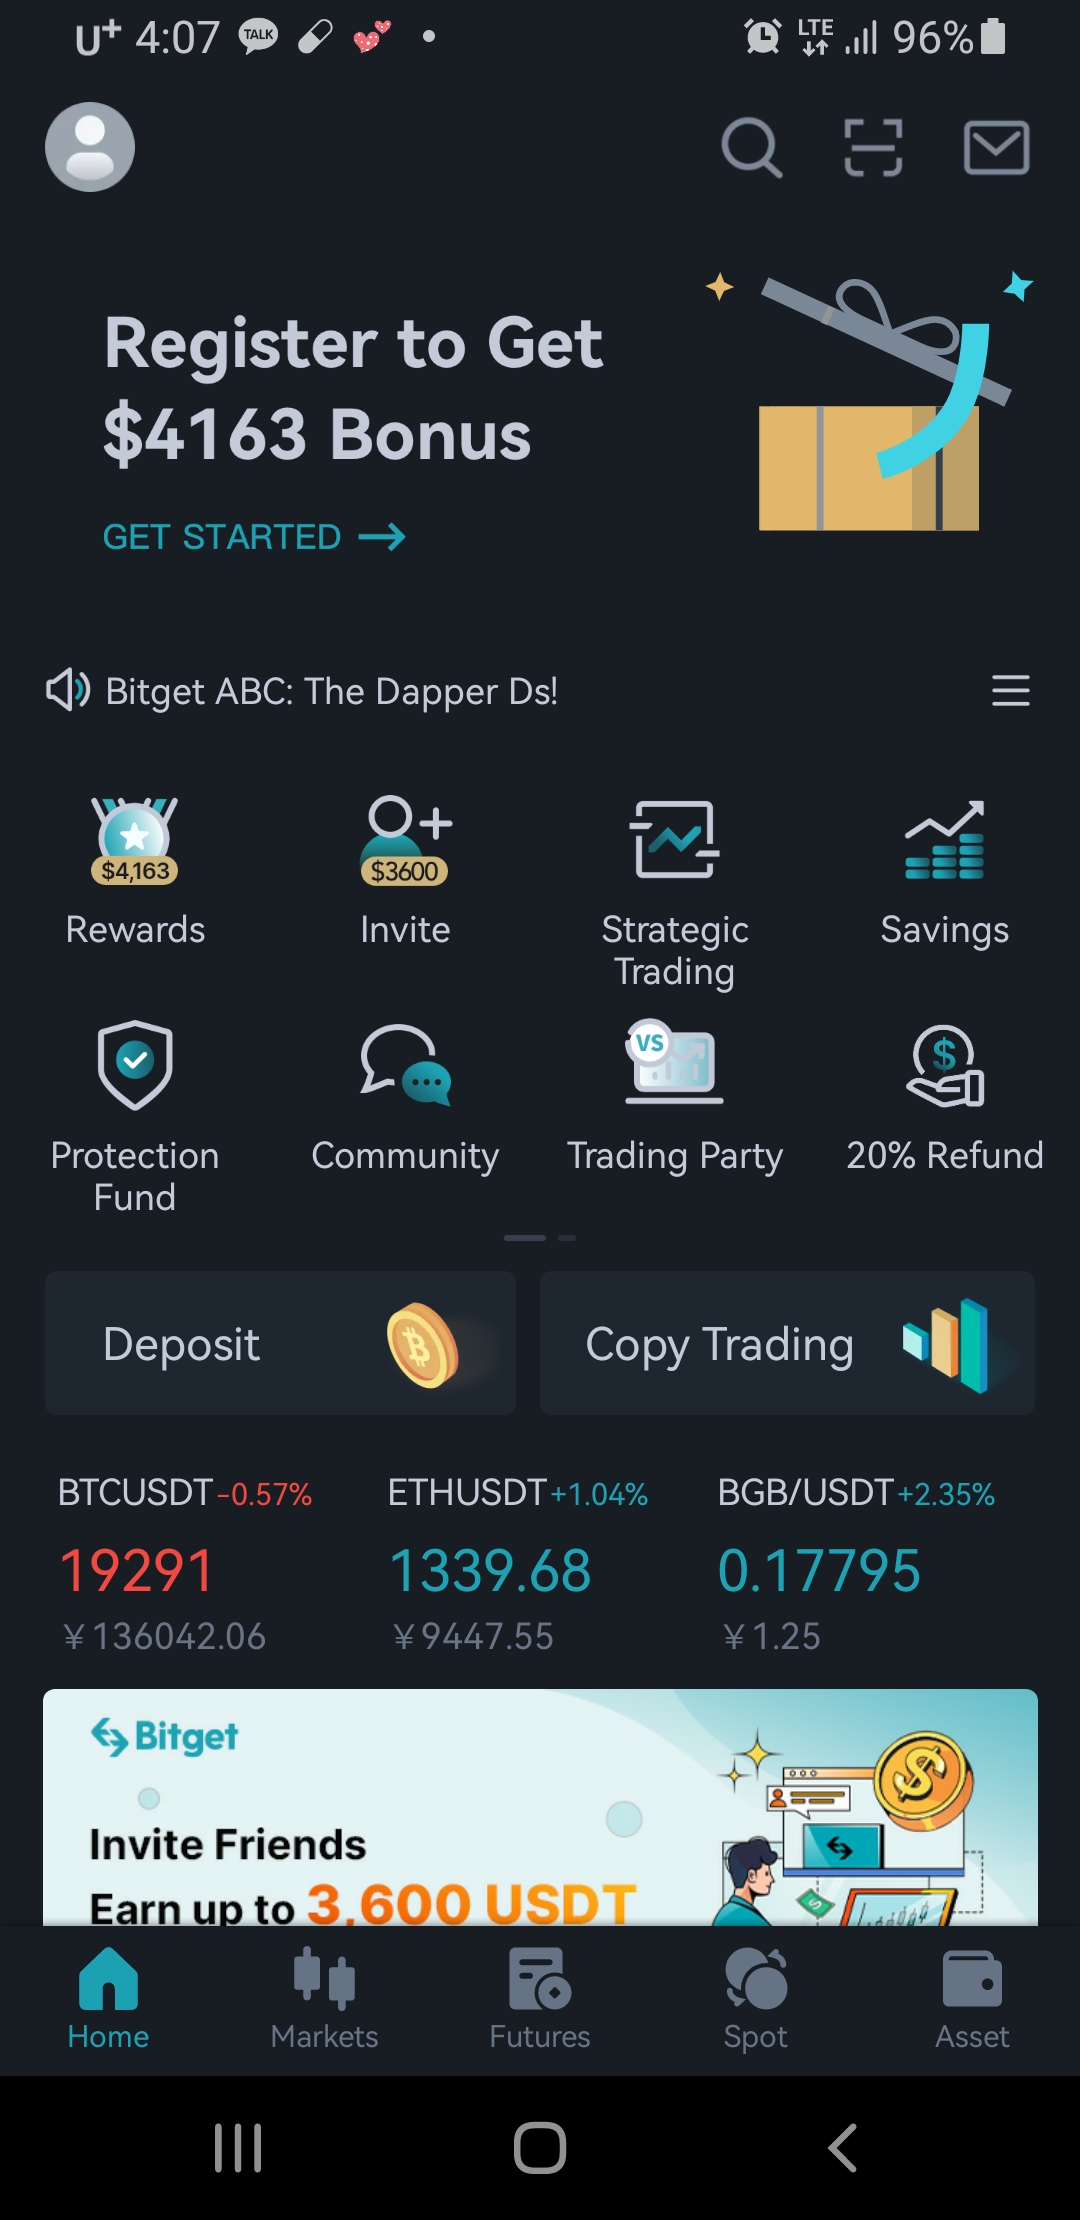Open the Community chat icon
Image resolution: width=1080 pixels, height=2220 pixels.
pyautogui.click(x=405, y=1065)
